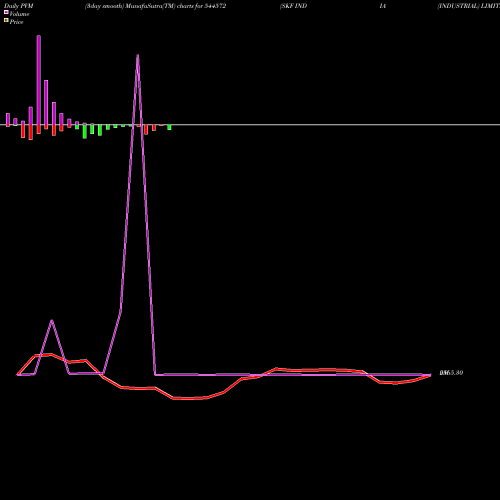500x500 pixels.
Task: Click the peak of the magenta volume line
Action: 138,56
